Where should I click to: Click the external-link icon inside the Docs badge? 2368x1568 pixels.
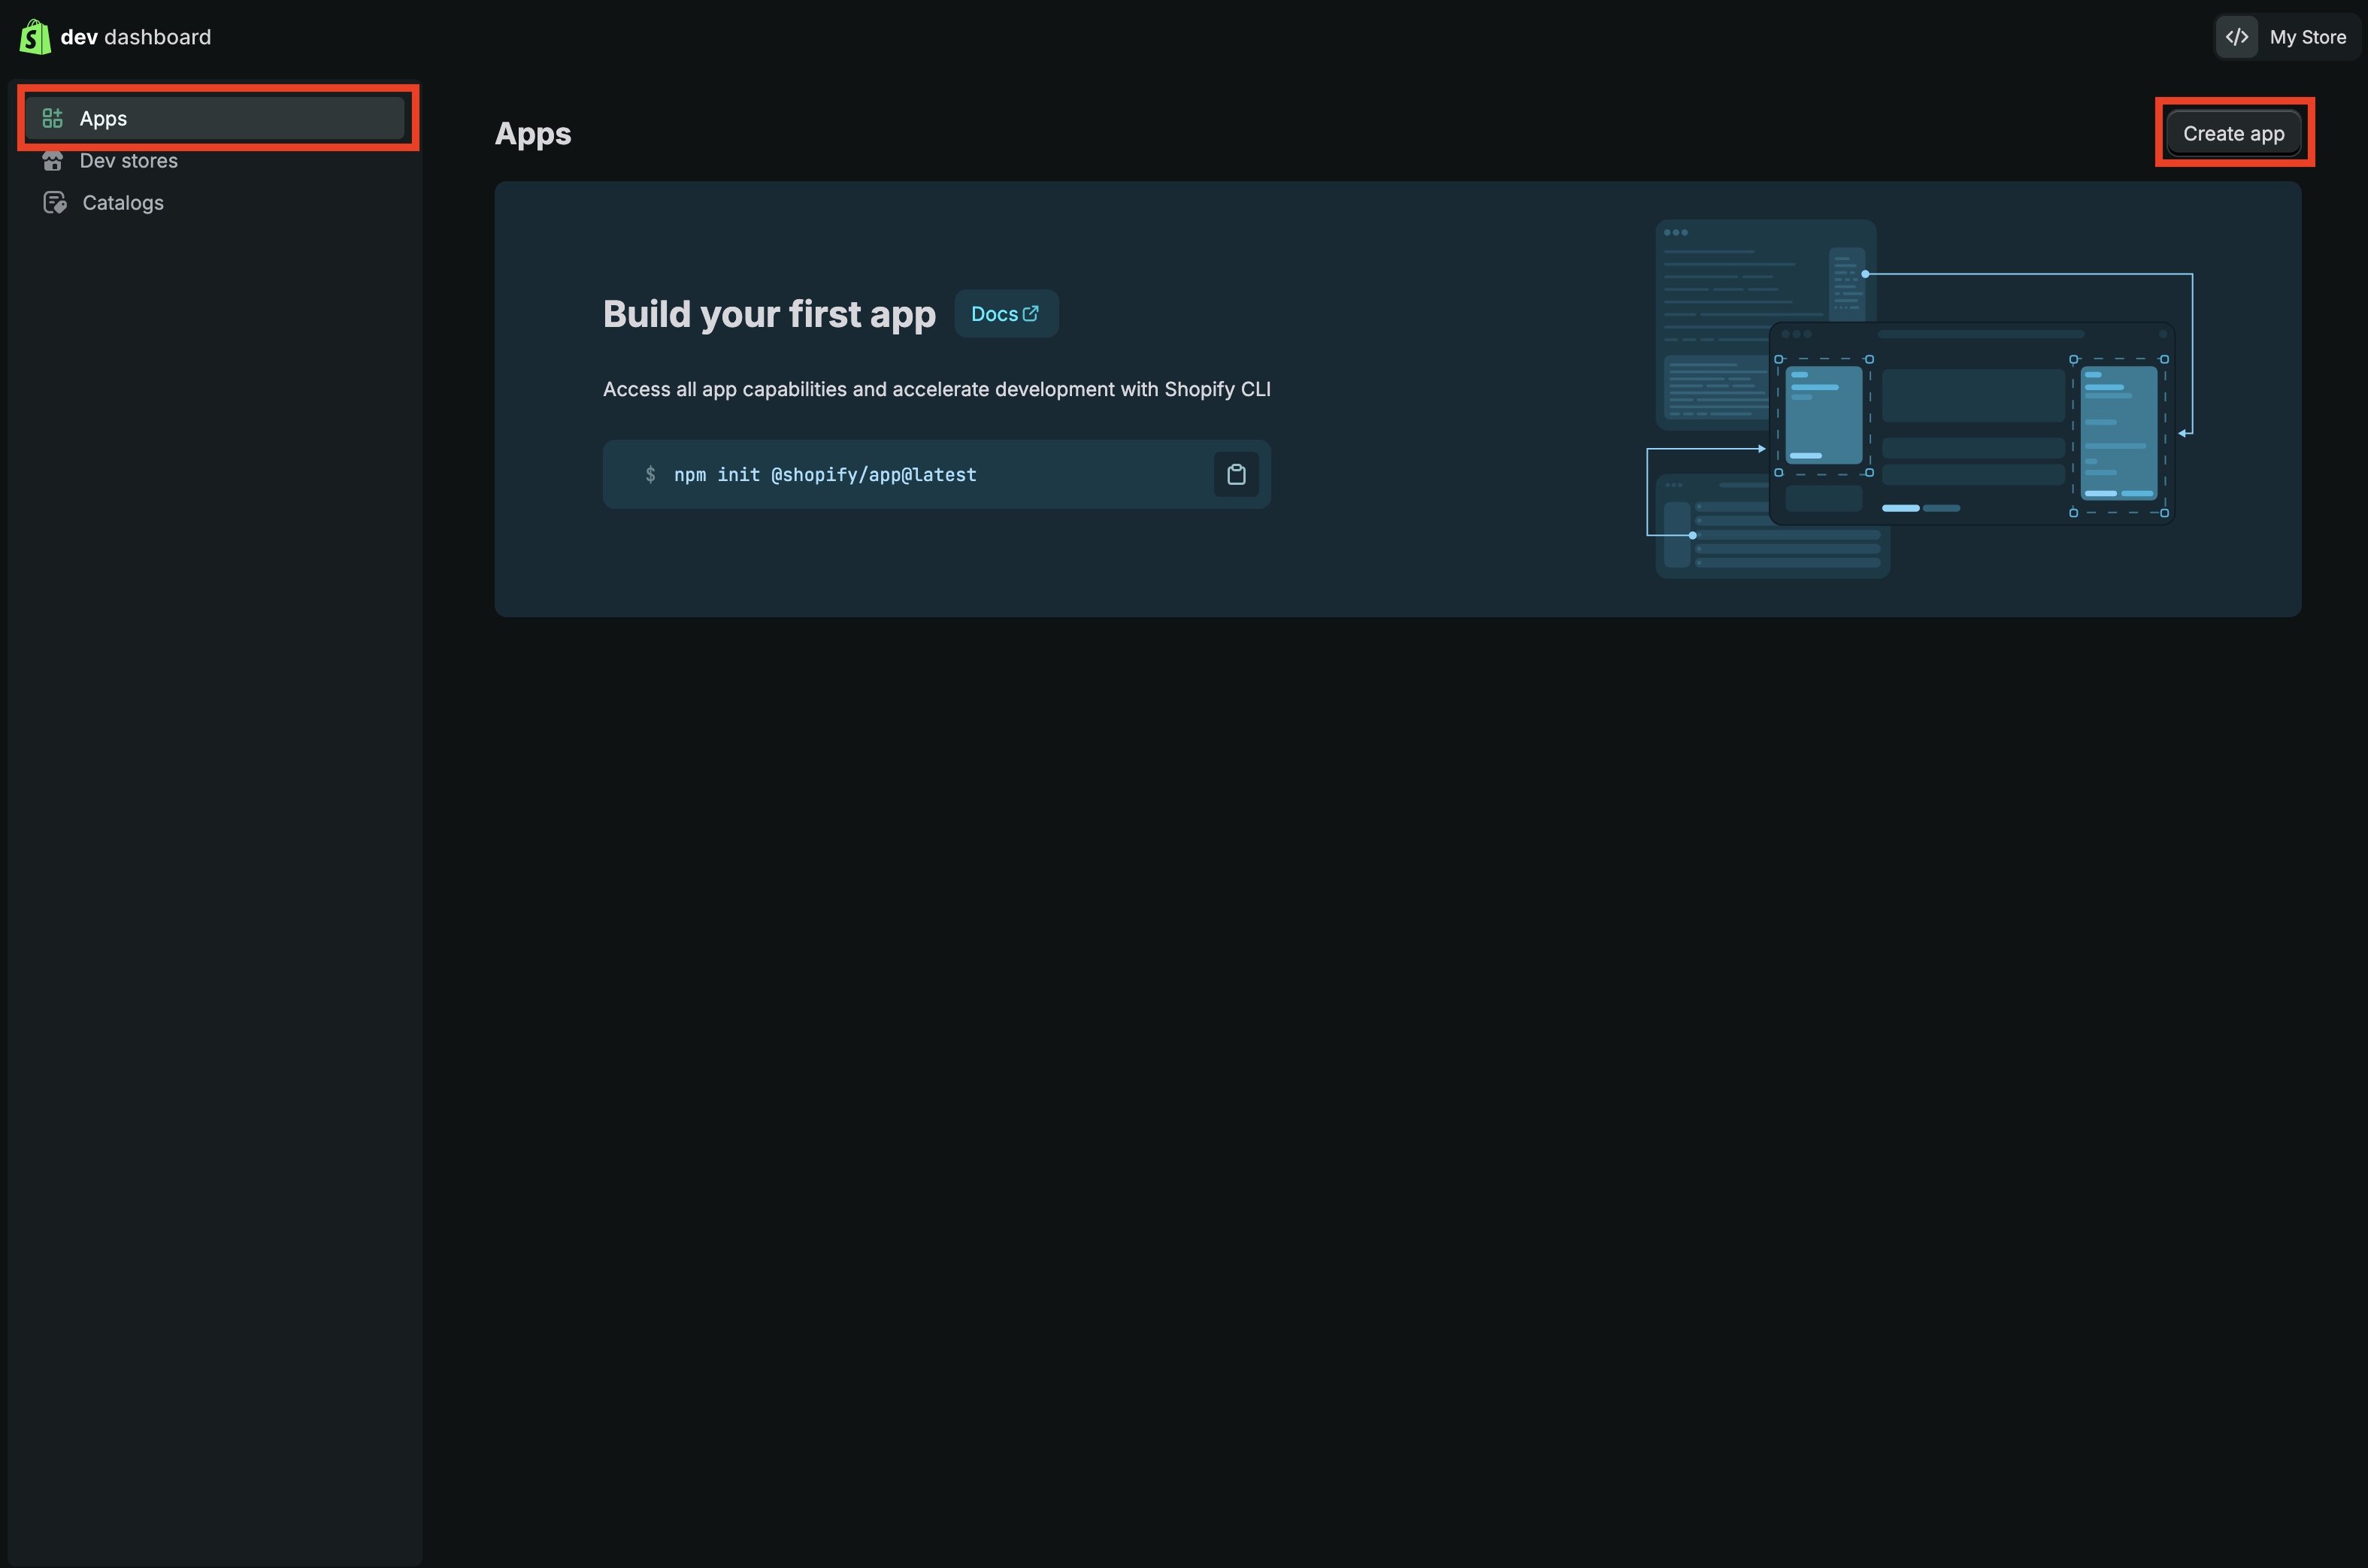[x=1032, y=312]
